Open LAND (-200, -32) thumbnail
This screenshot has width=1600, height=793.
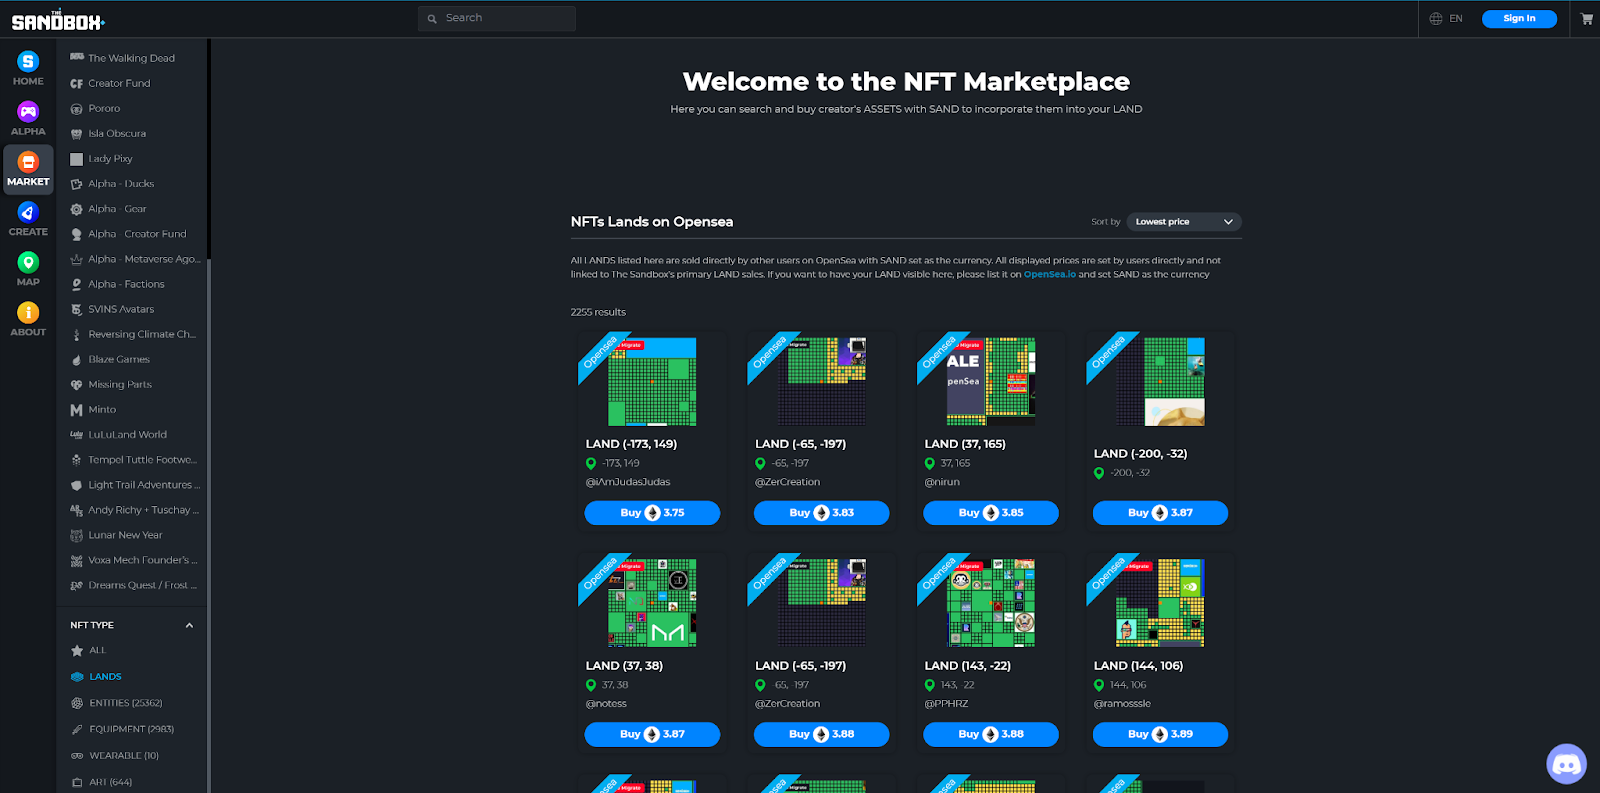tap(1160, 382)
